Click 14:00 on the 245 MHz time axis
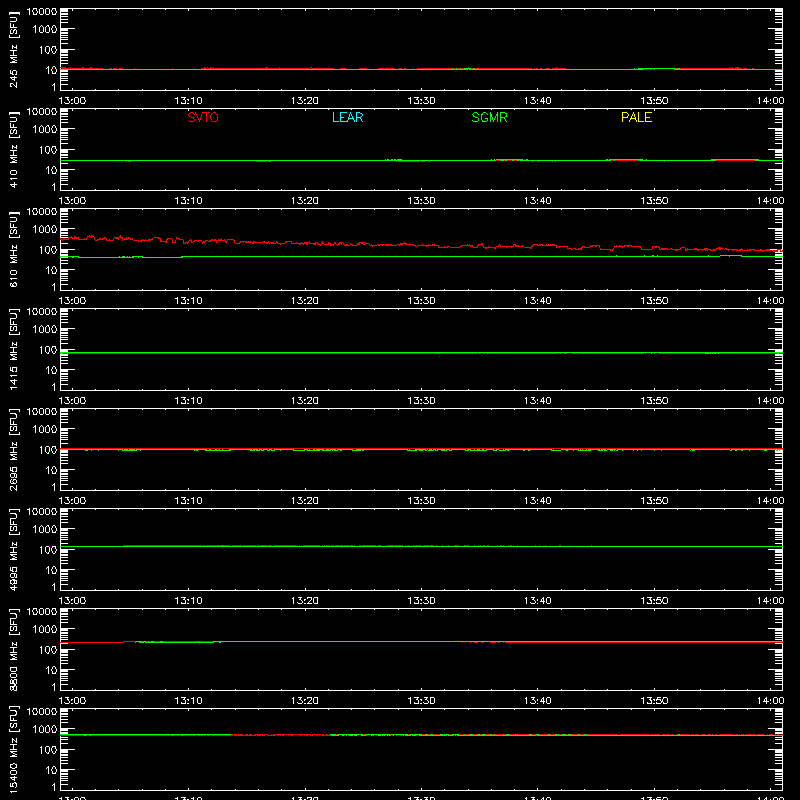 (770, 101)
